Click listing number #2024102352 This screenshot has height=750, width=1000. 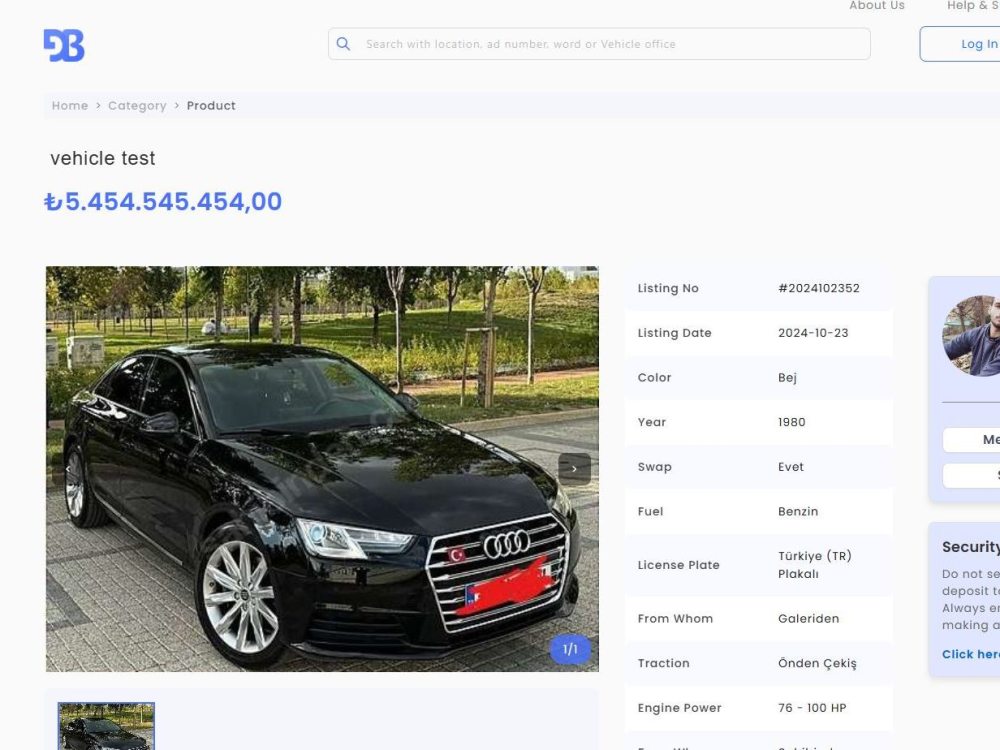point(819,288)
